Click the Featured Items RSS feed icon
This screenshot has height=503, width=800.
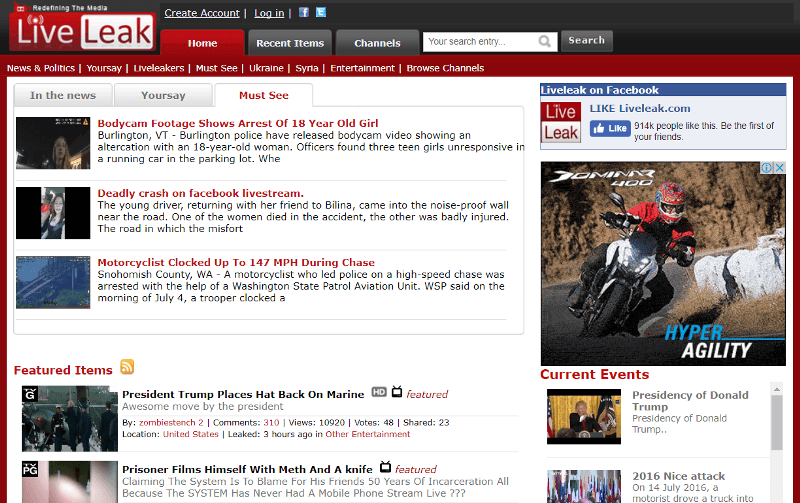click(x=127, y=367)
